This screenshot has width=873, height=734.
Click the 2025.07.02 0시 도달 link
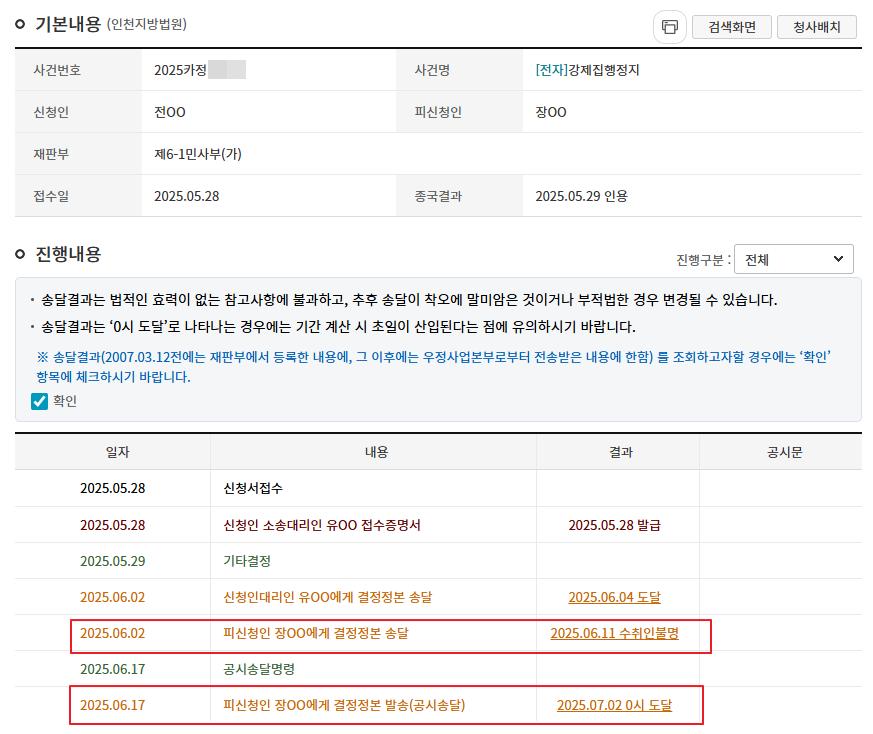614,705
